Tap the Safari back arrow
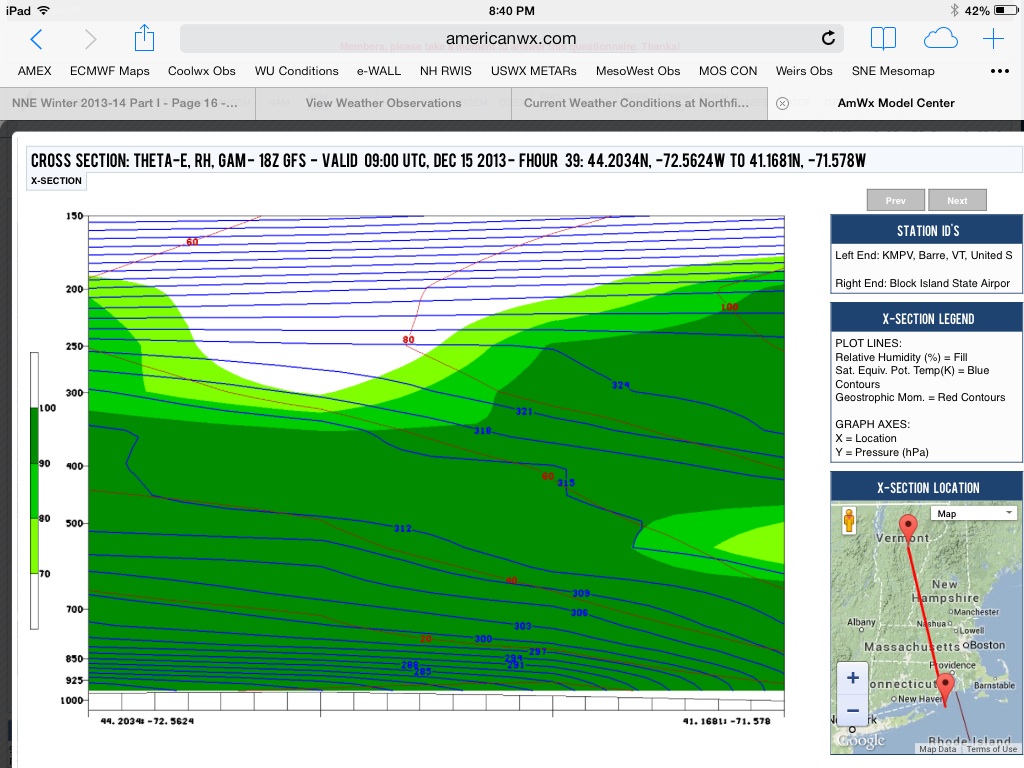 [36, 39]
